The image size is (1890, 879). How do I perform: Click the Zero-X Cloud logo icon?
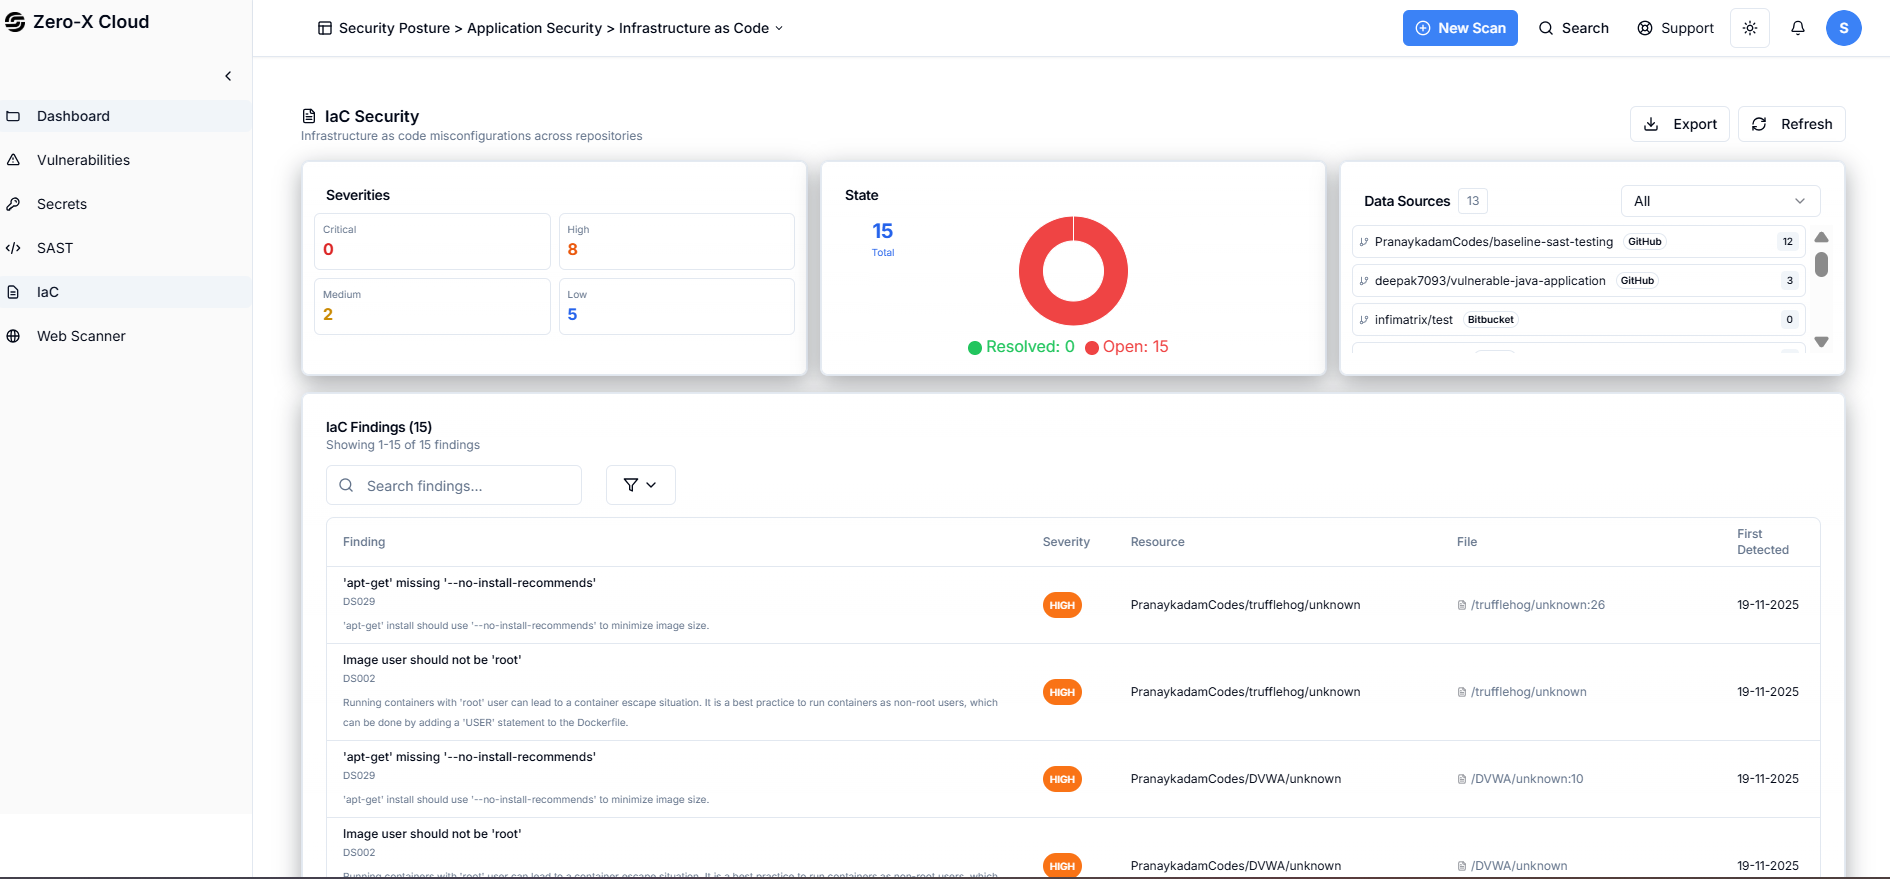15,22
